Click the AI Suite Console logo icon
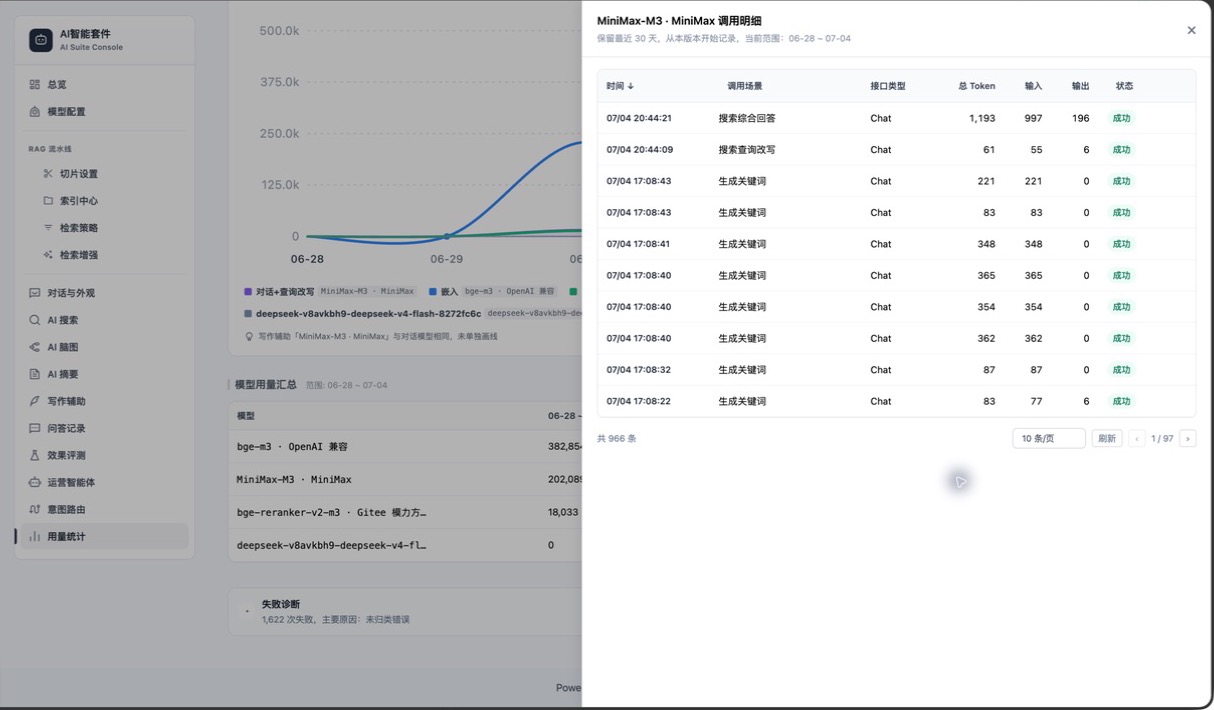This screenshot has width=1214, height=710. pos(41,40)
